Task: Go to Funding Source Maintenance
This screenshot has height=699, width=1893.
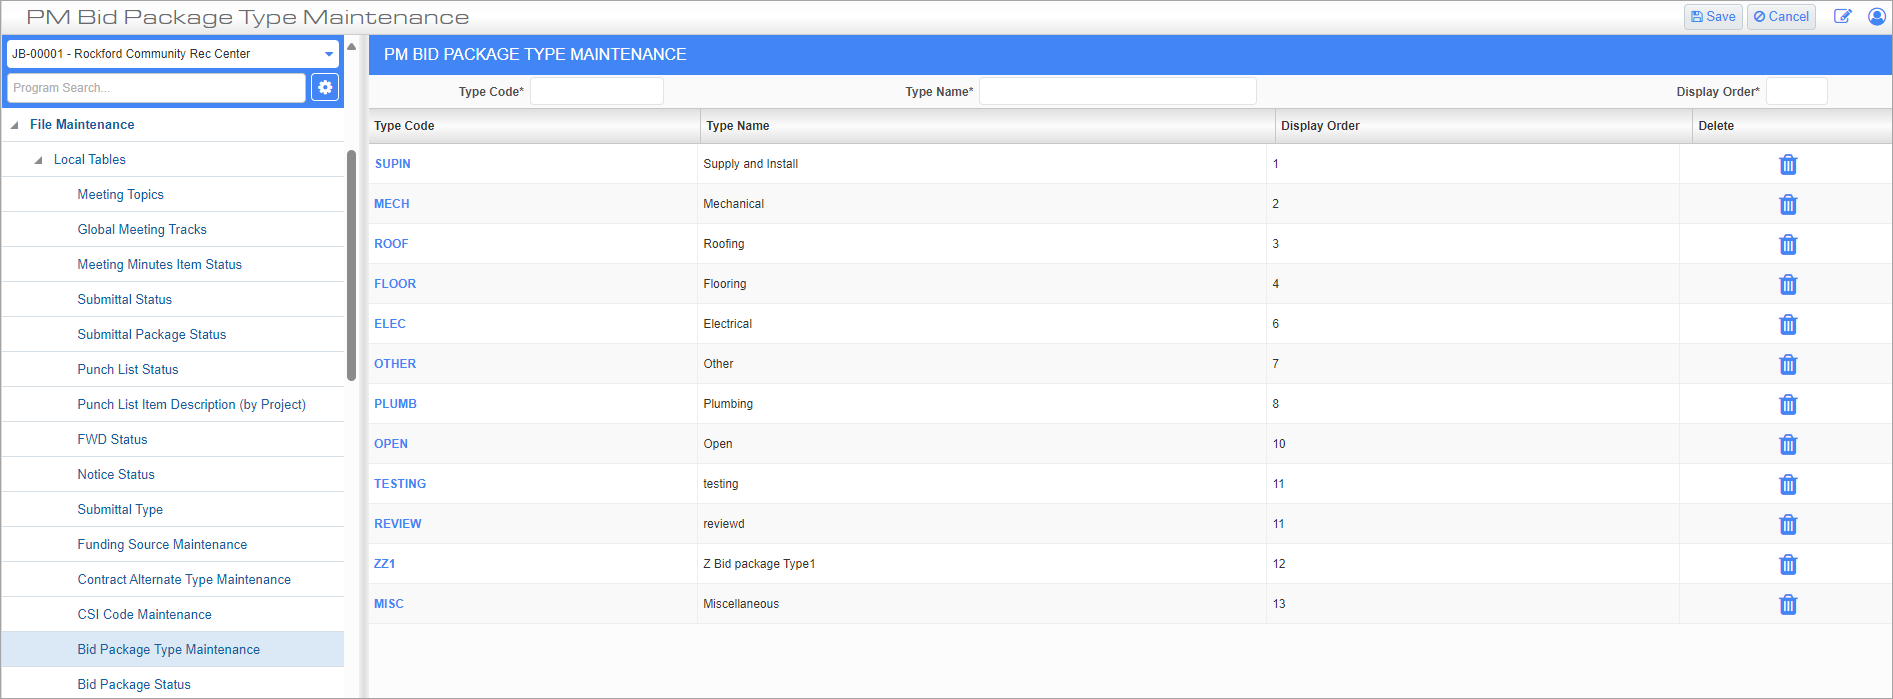Action: (162, 544)
